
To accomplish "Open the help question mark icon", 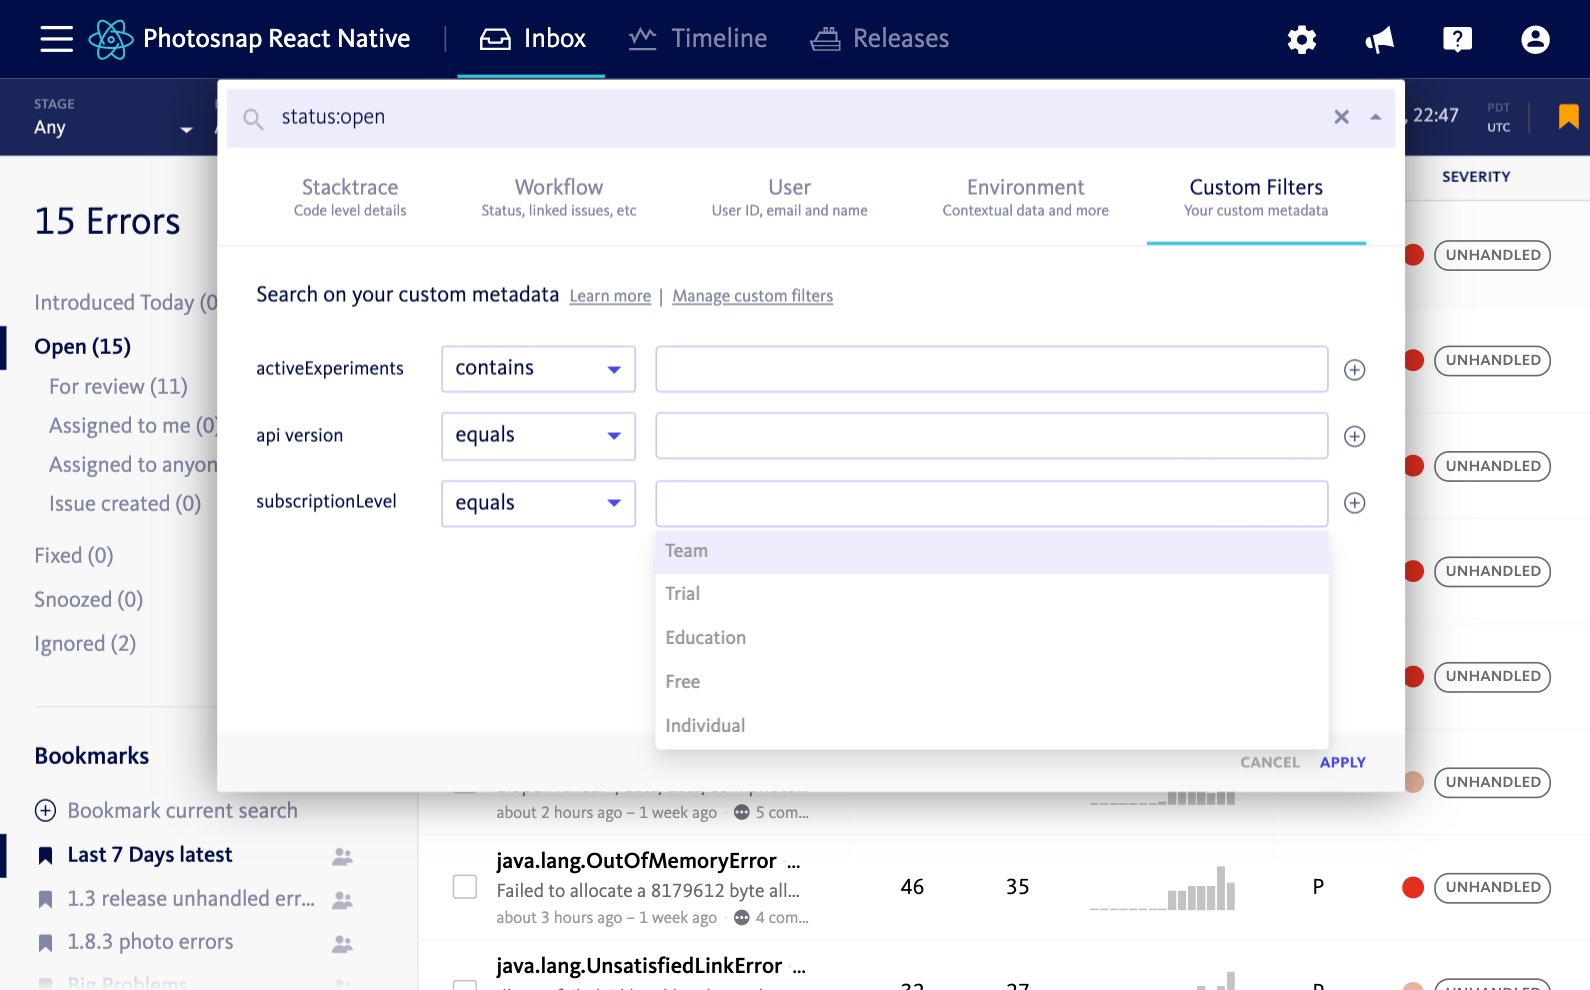I will click(1457, 39).
